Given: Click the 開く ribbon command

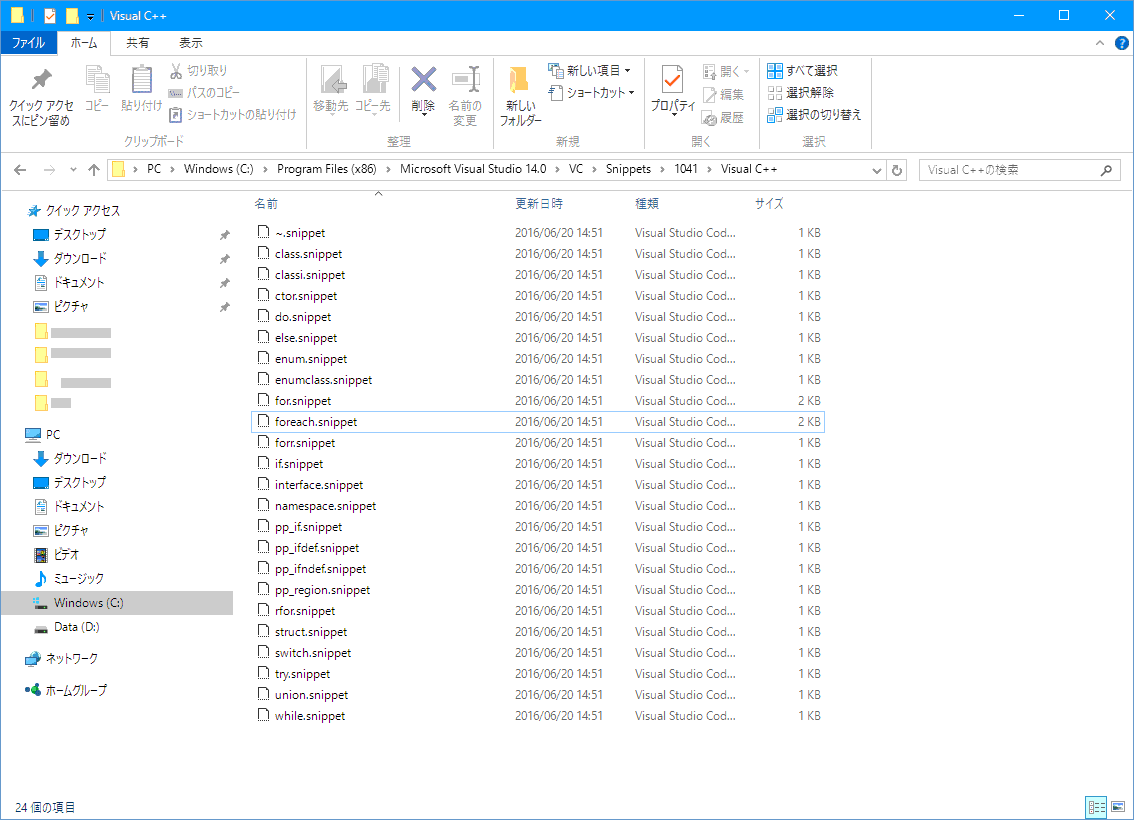Looking at the screenshot, I should (725, 71).
